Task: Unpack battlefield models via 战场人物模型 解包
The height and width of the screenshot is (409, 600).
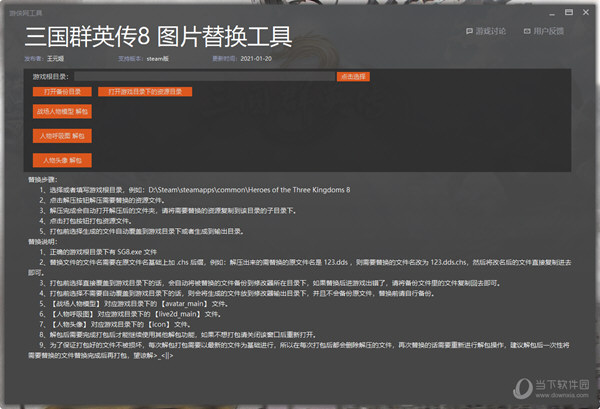Action: (62, 111)
